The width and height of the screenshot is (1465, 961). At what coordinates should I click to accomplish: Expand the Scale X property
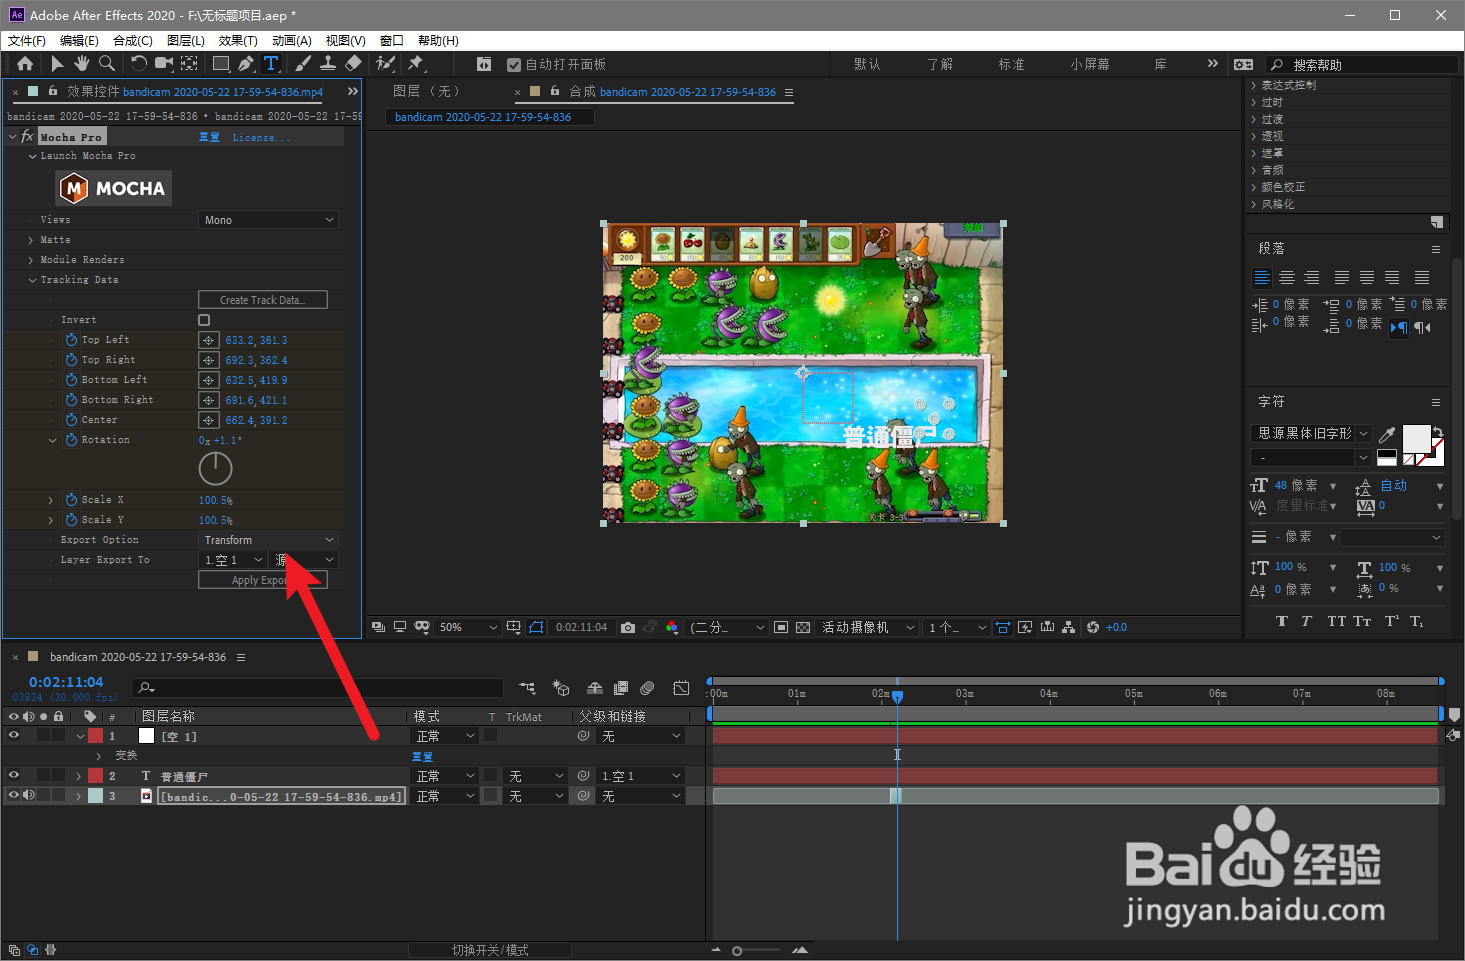point(51,500)
